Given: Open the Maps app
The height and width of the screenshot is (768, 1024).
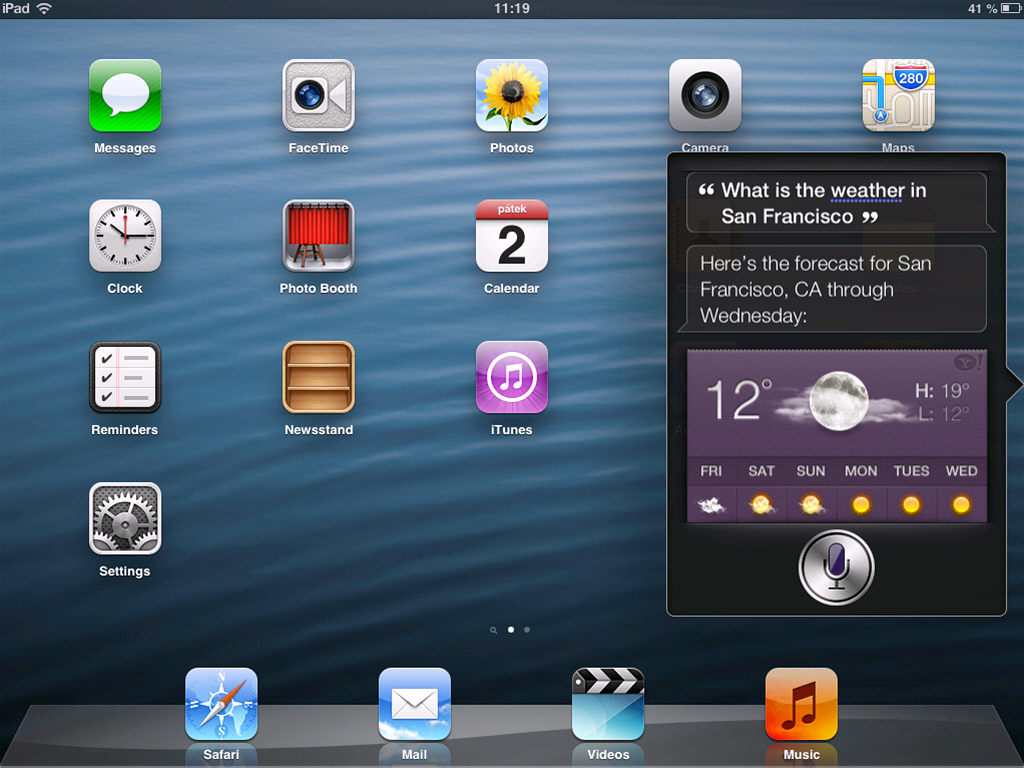Looking at the screenshot, I should point(898,96).
